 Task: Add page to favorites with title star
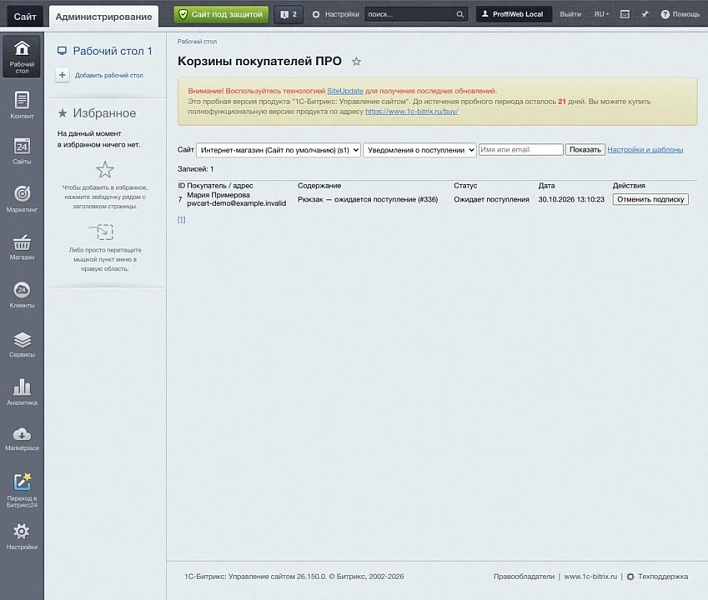(356, 61)
